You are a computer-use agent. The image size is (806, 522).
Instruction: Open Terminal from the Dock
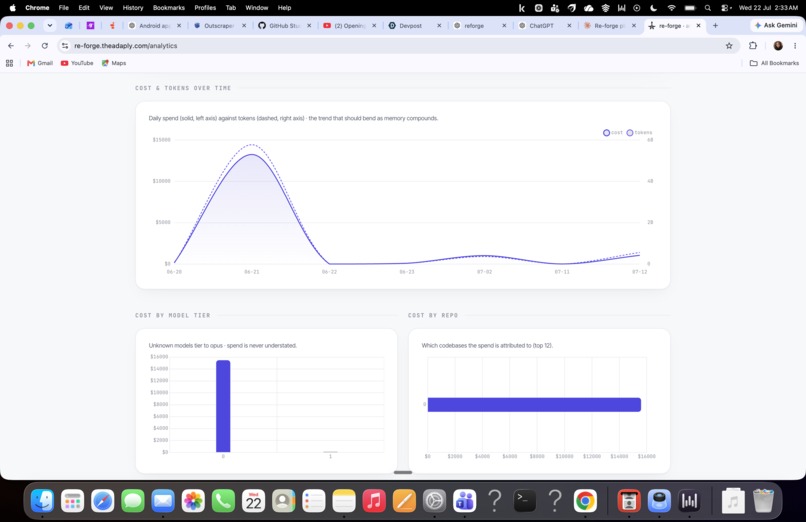[525, 500]
